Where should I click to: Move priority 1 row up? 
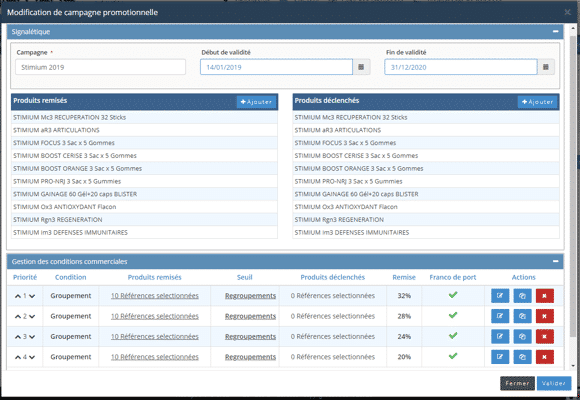tap(18, 296)
